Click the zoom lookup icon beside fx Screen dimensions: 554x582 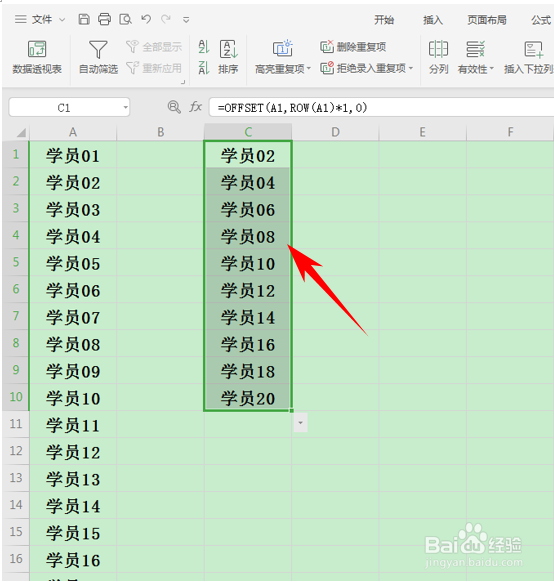(174, 107)
